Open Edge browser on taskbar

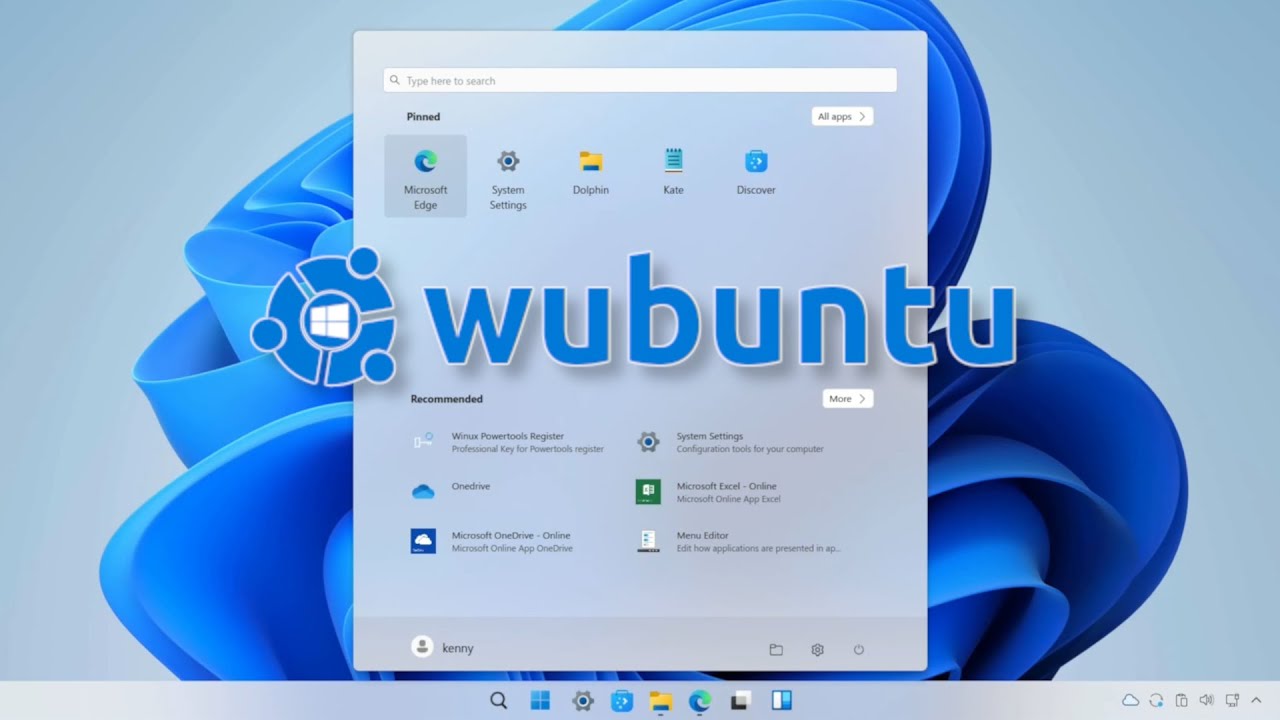coord(700,701)
